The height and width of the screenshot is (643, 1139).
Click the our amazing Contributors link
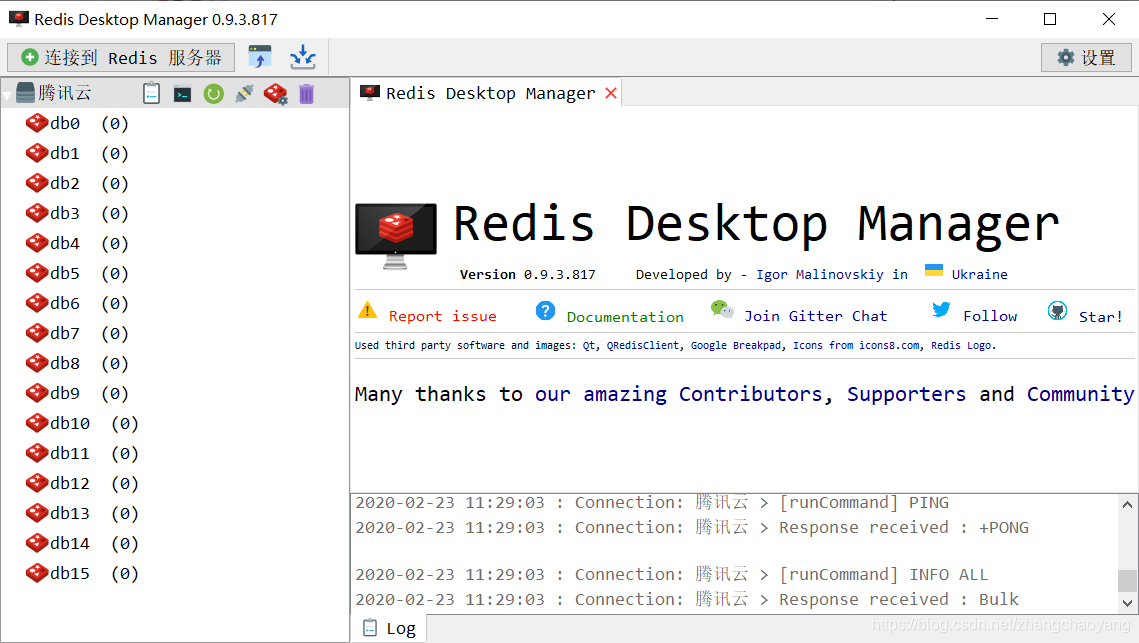[x=678, y=395]
